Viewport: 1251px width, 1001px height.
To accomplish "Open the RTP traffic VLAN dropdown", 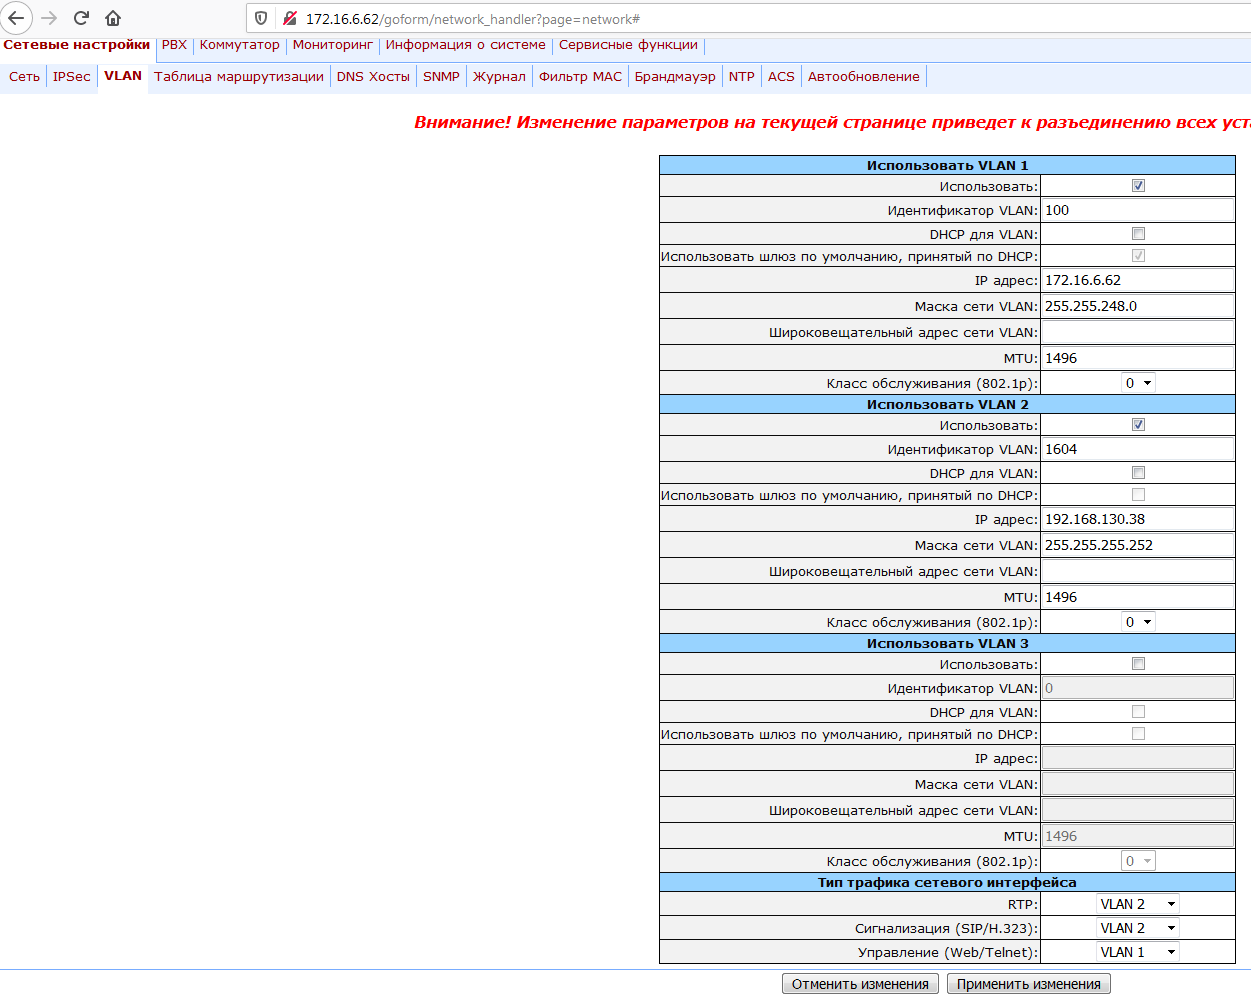I will point(1138,904).
